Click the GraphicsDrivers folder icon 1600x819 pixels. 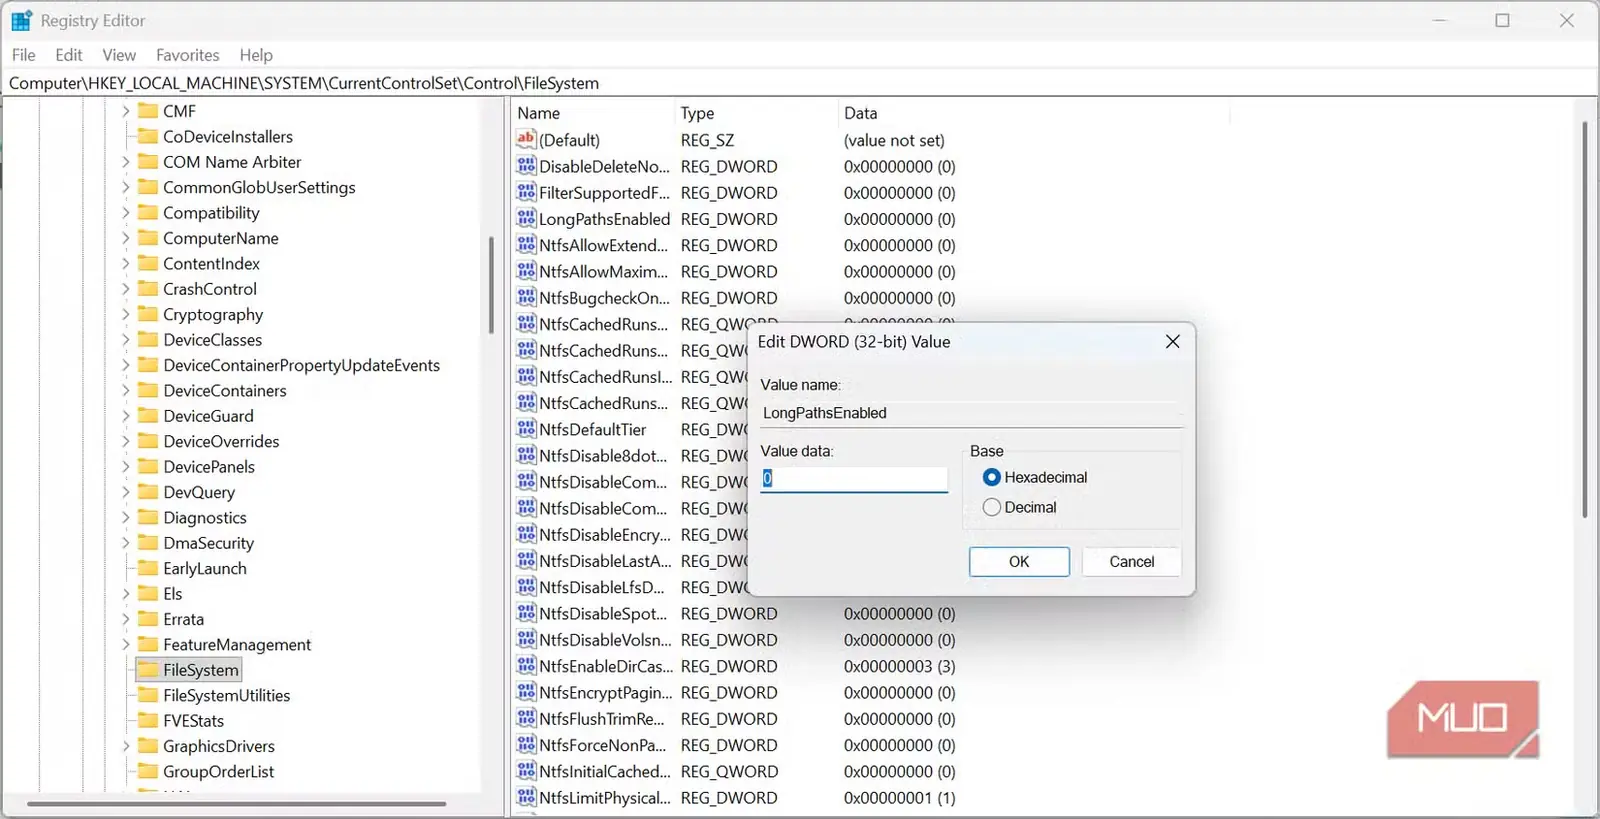(148, 745)
